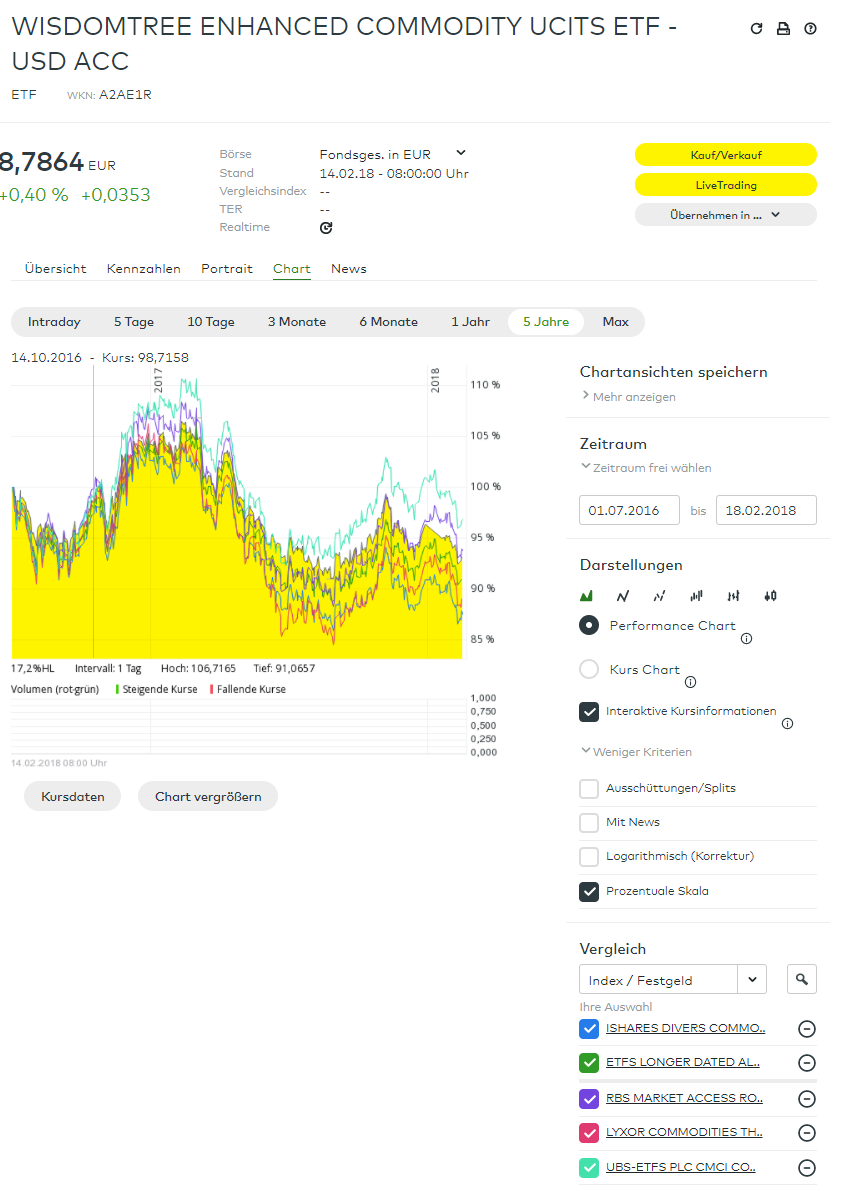The width and height of the screenshot is (847, 1191).
Task: Uncheck the Prozentuale Skala checkbox
Action: [x=589, y=892]
